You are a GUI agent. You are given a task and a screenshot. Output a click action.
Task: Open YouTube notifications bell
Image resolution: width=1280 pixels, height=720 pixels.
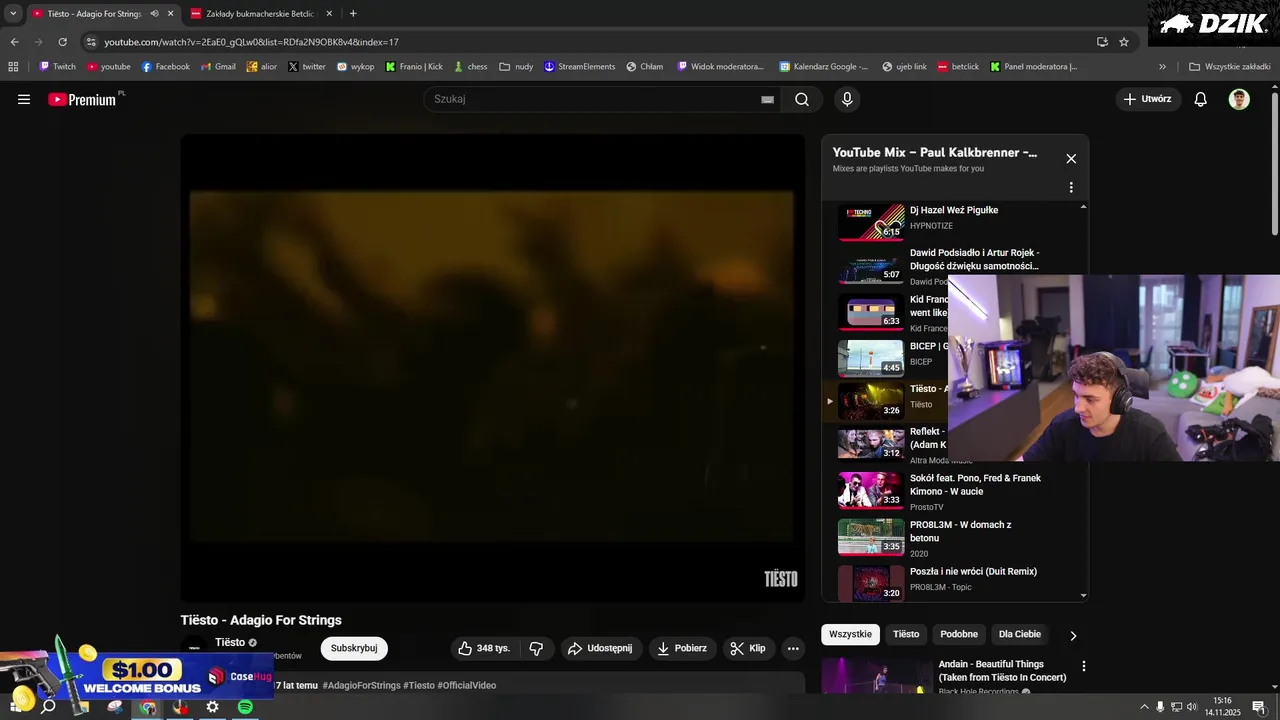tap(1201, 99)
